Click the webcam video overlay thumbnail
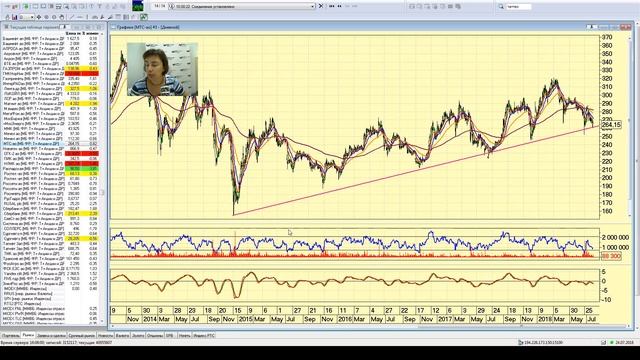 [x=162, y=69]
